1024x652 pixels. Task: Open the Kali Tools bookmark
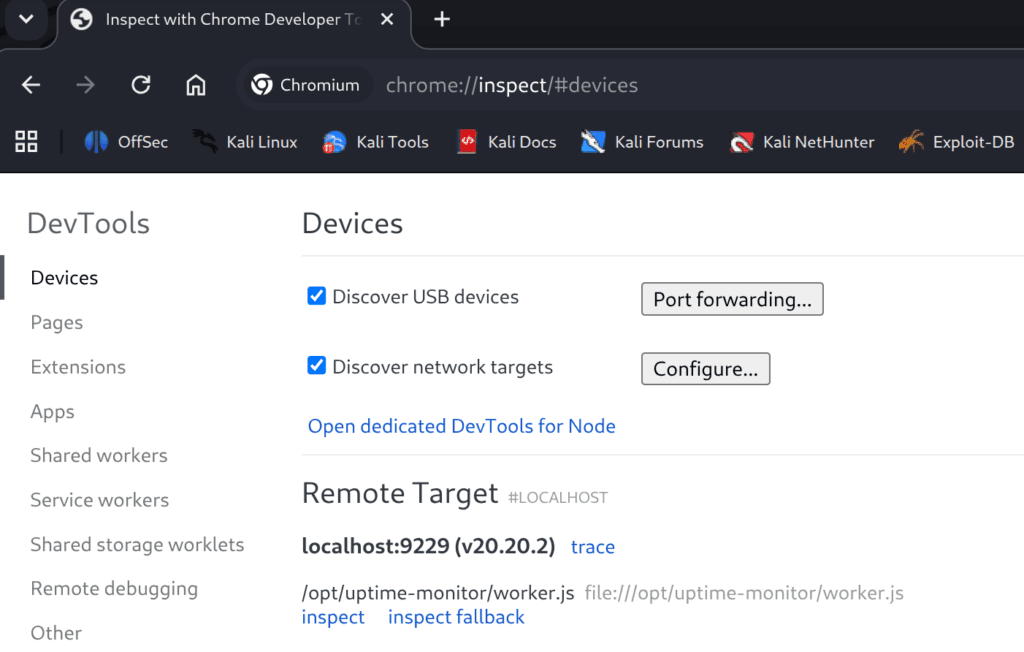376,142
